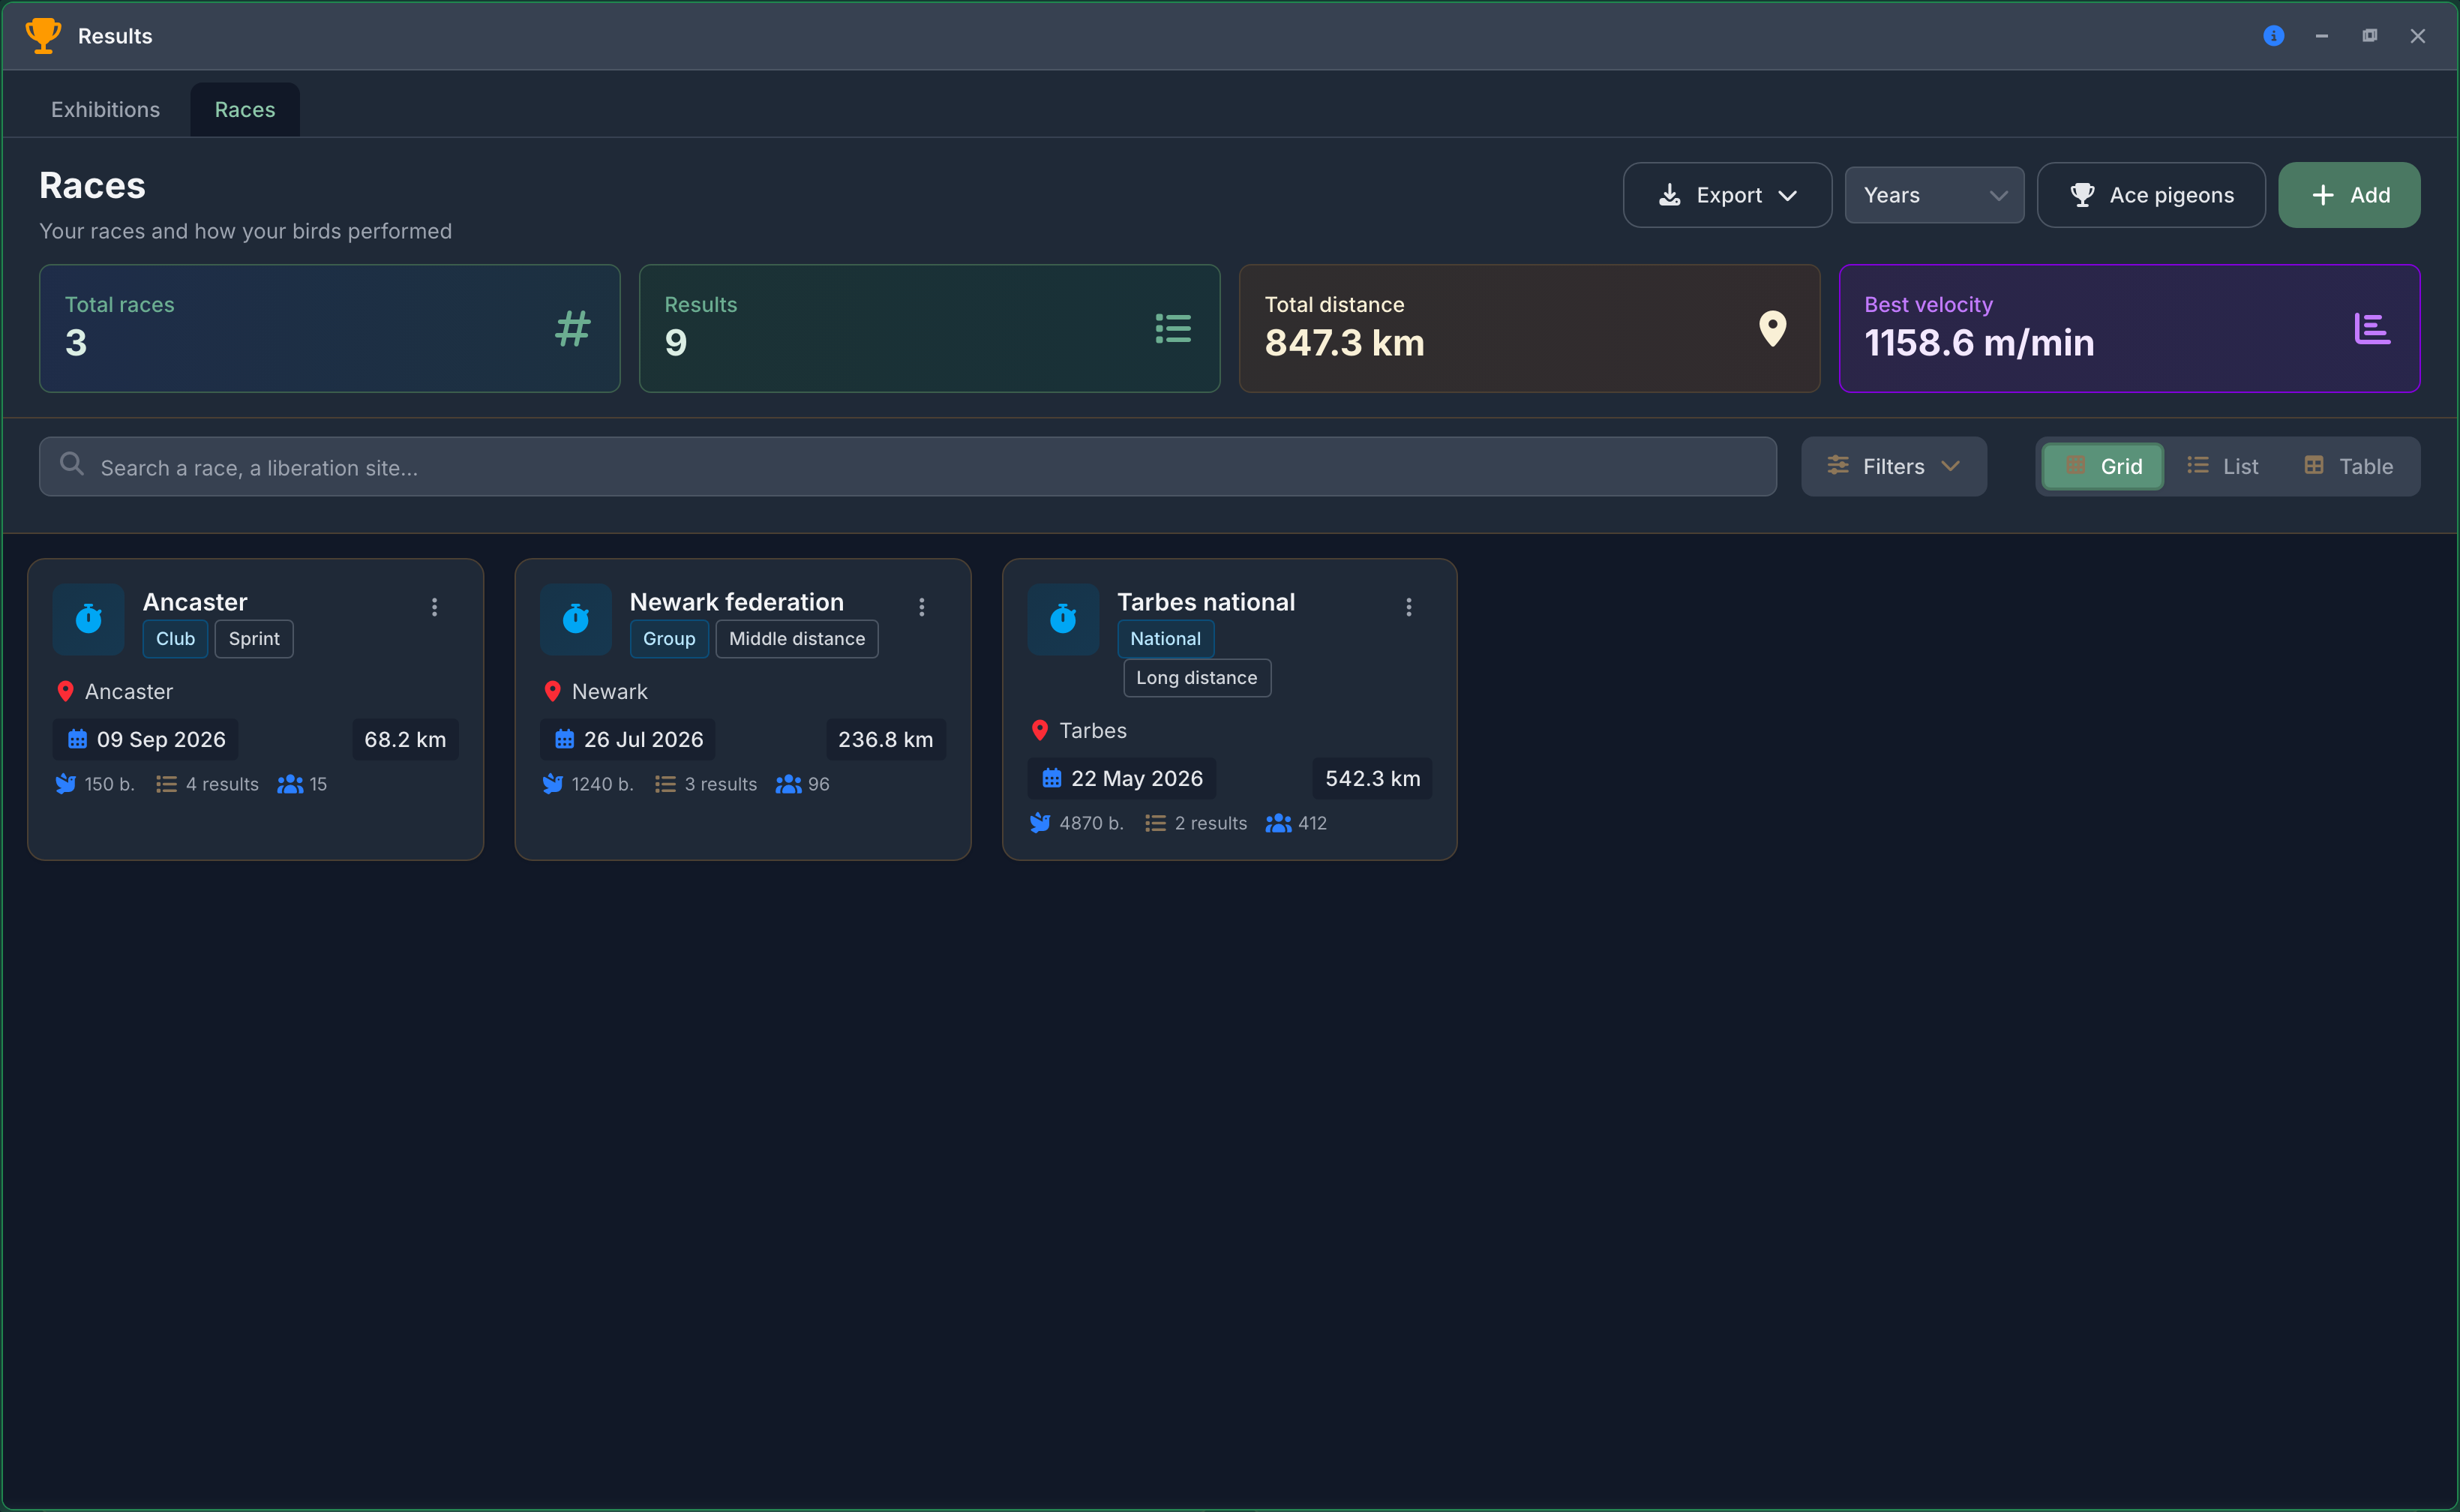This screenshot has width=2460, height=1512.
Task: Click the stopwatch icon on Tarbes national card
Action: coord(1063,619)
